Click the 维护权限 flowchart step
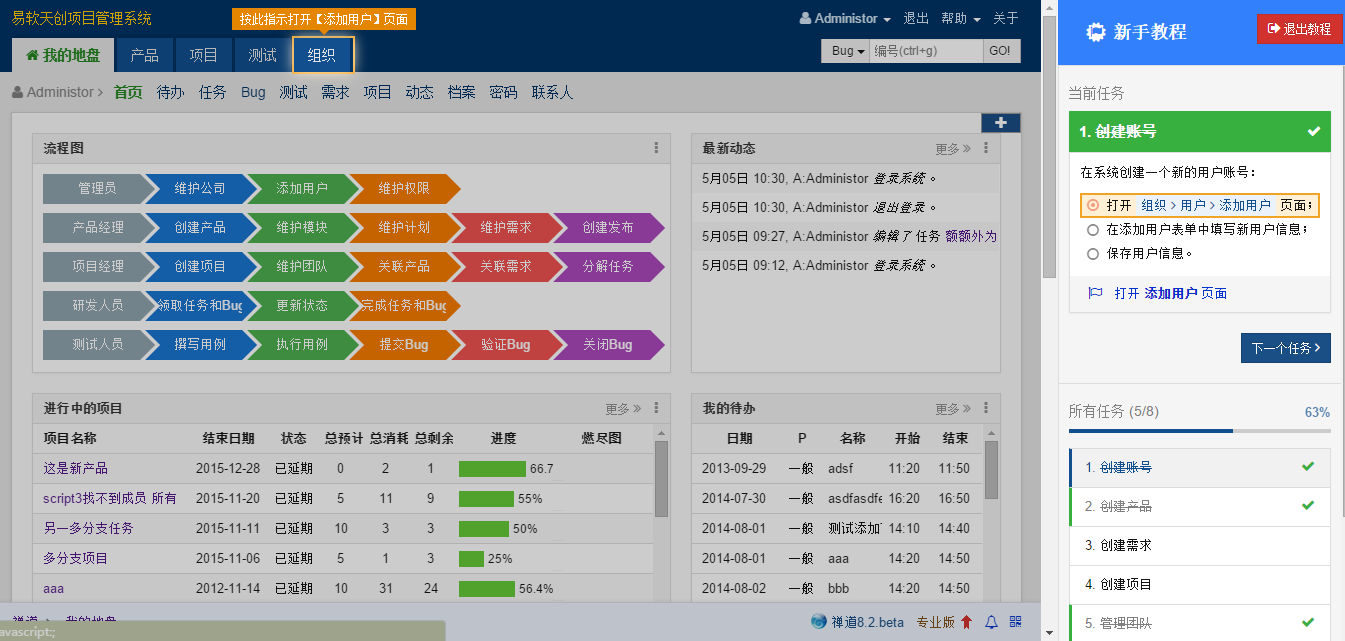 pos(404,188)
